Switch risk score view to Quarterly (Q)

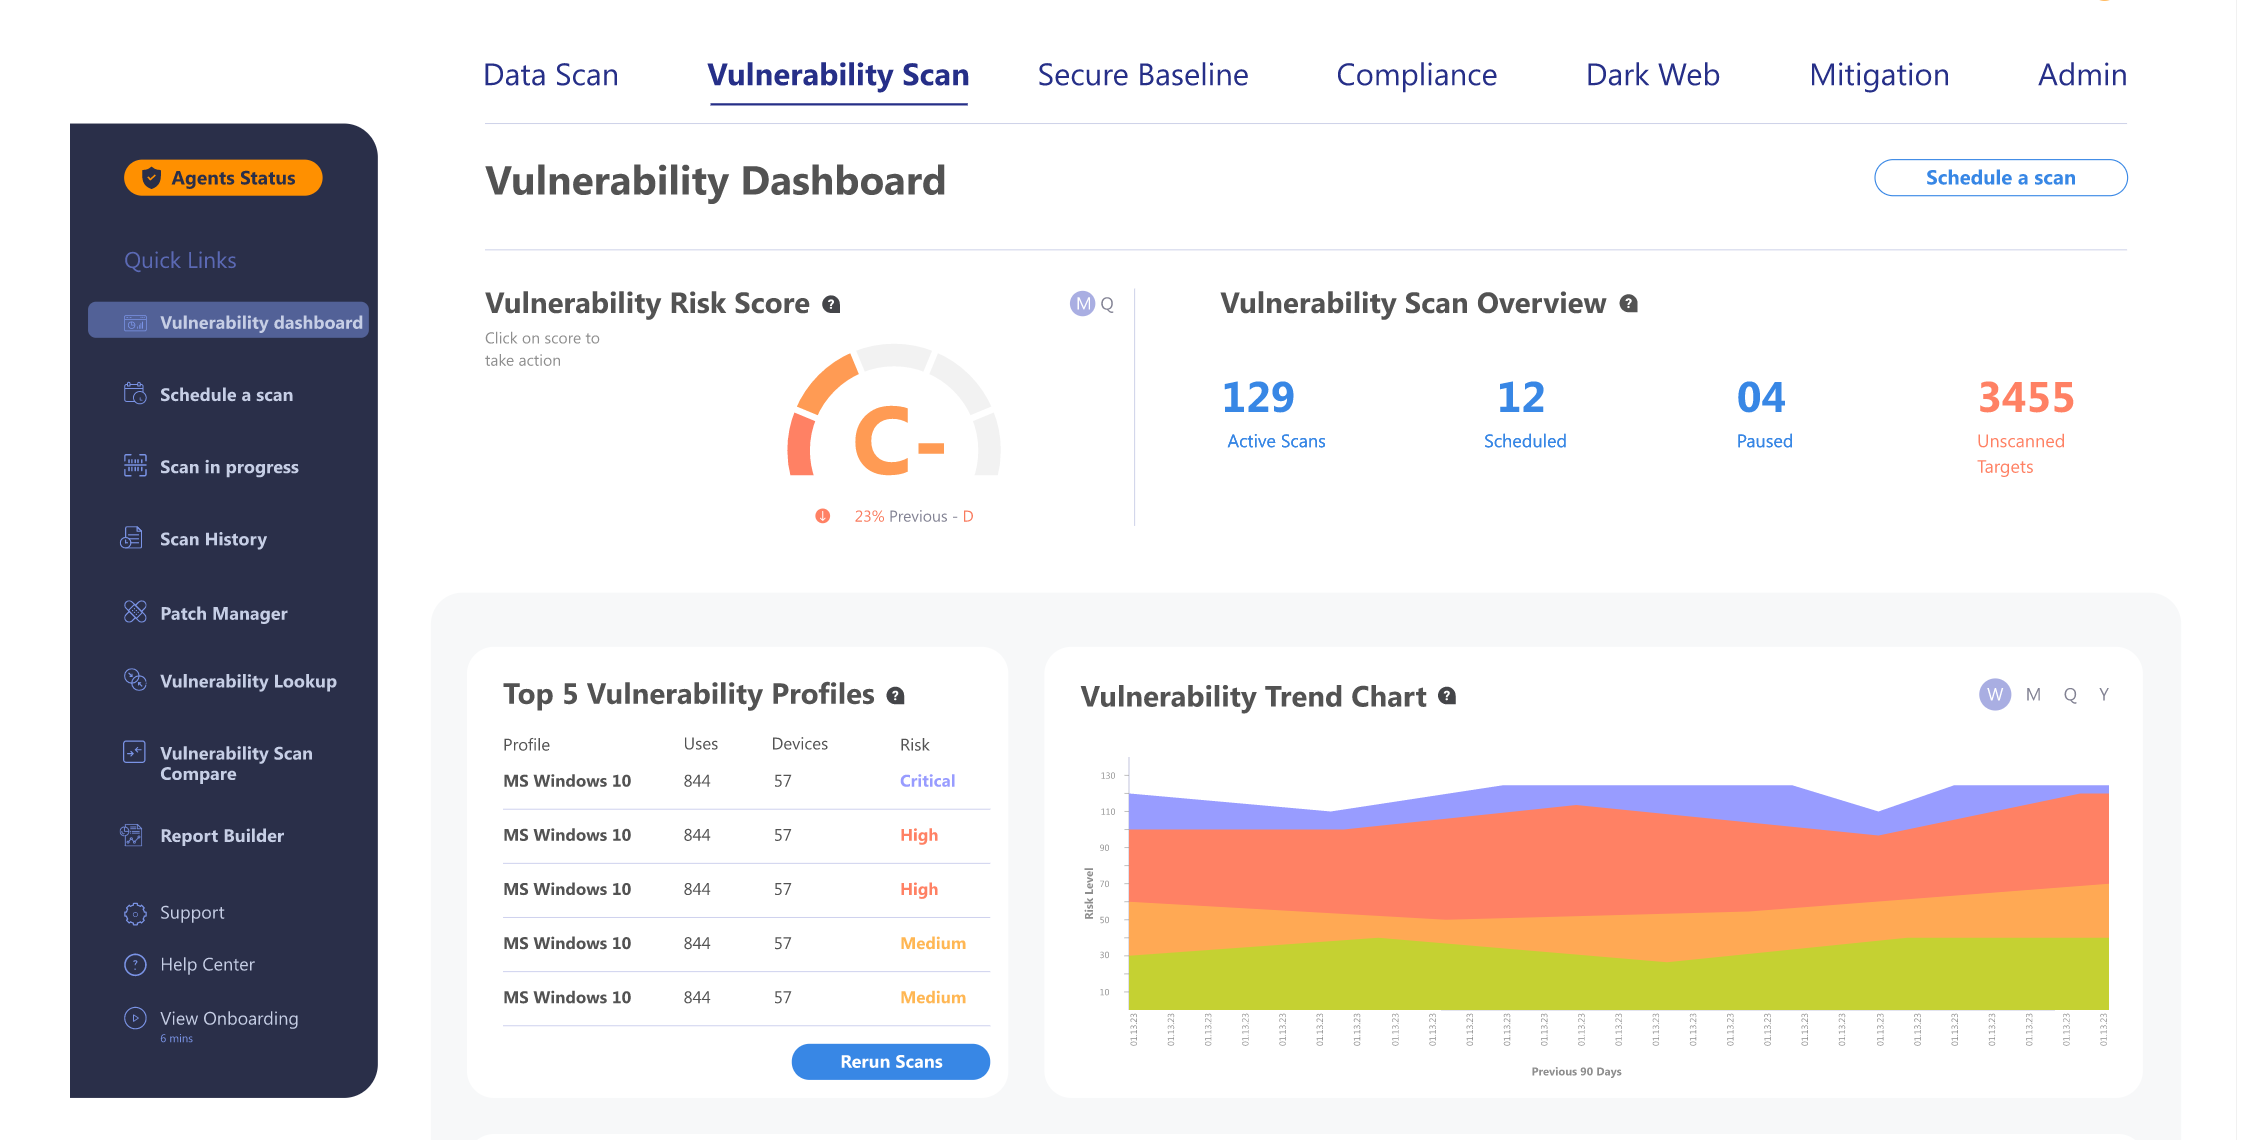pyautogui.click(x=1107, y=304)
